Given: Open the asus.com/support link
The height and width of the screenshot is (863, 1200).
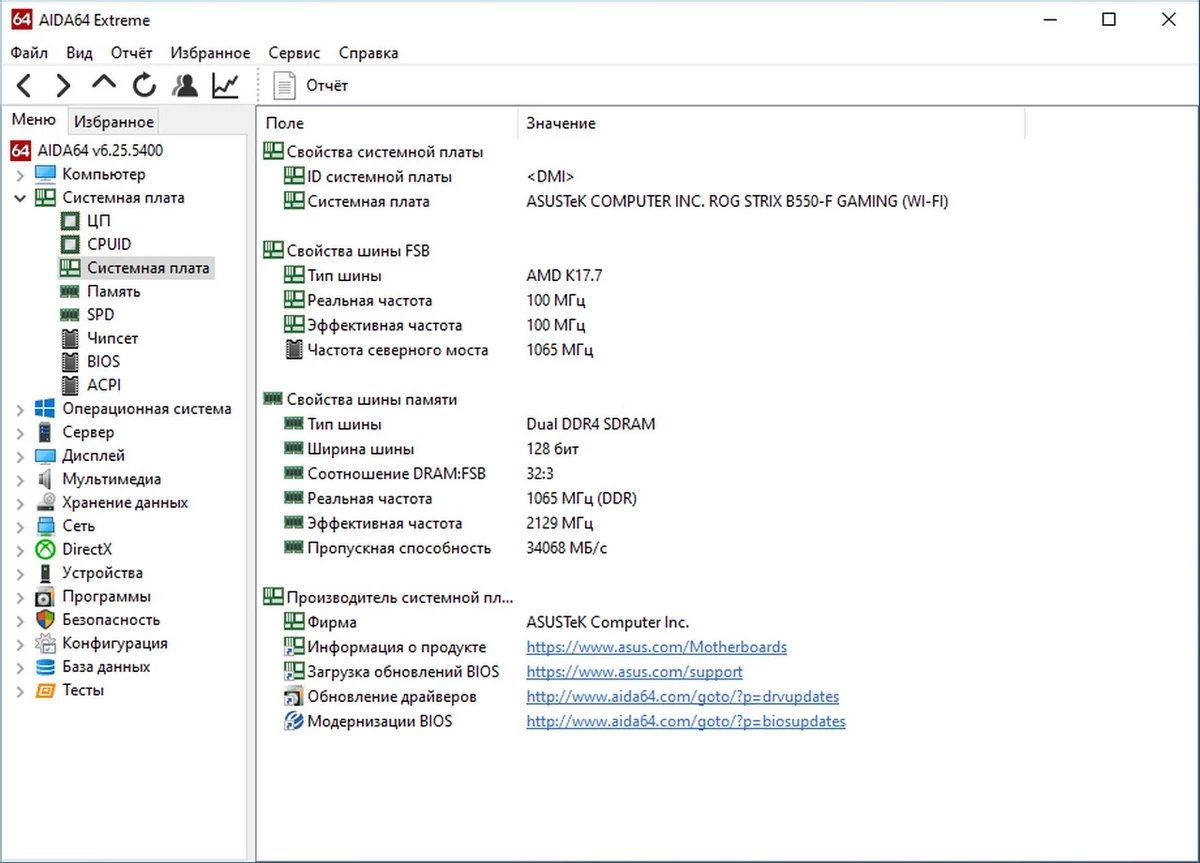Looking at the screenshot, I should (635, 672).
